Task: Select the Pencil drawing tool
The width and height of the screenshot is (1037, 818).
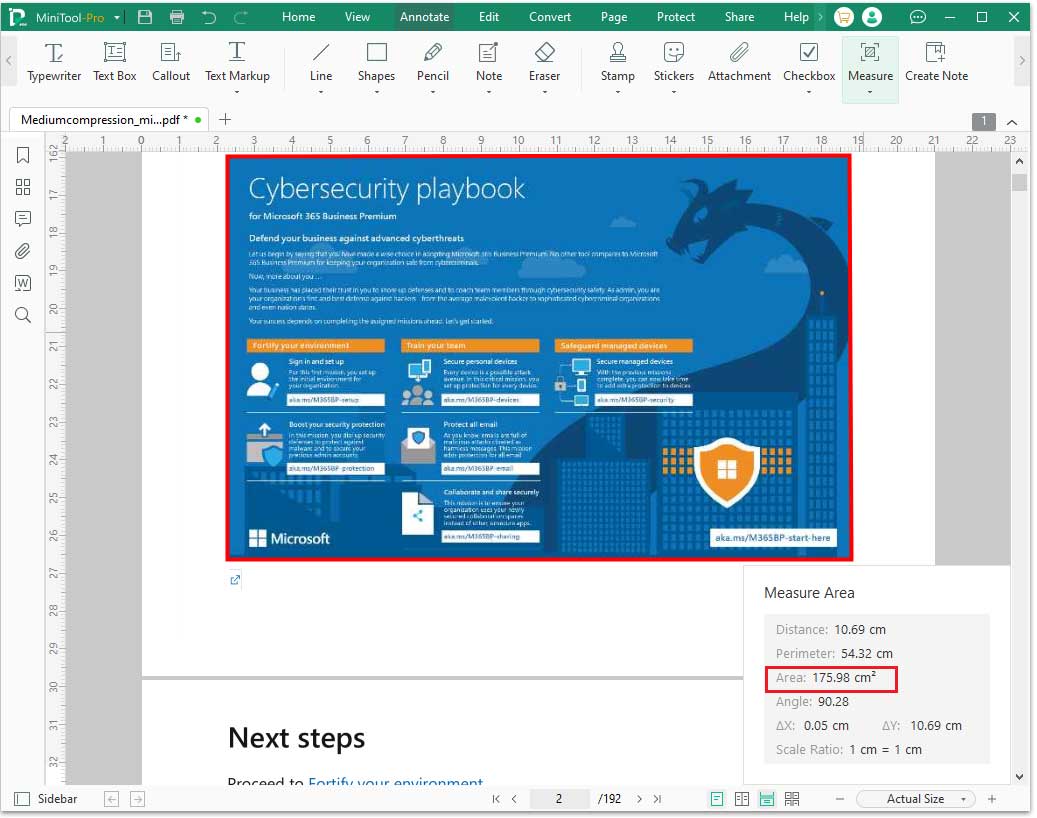Action: (433, 62)
